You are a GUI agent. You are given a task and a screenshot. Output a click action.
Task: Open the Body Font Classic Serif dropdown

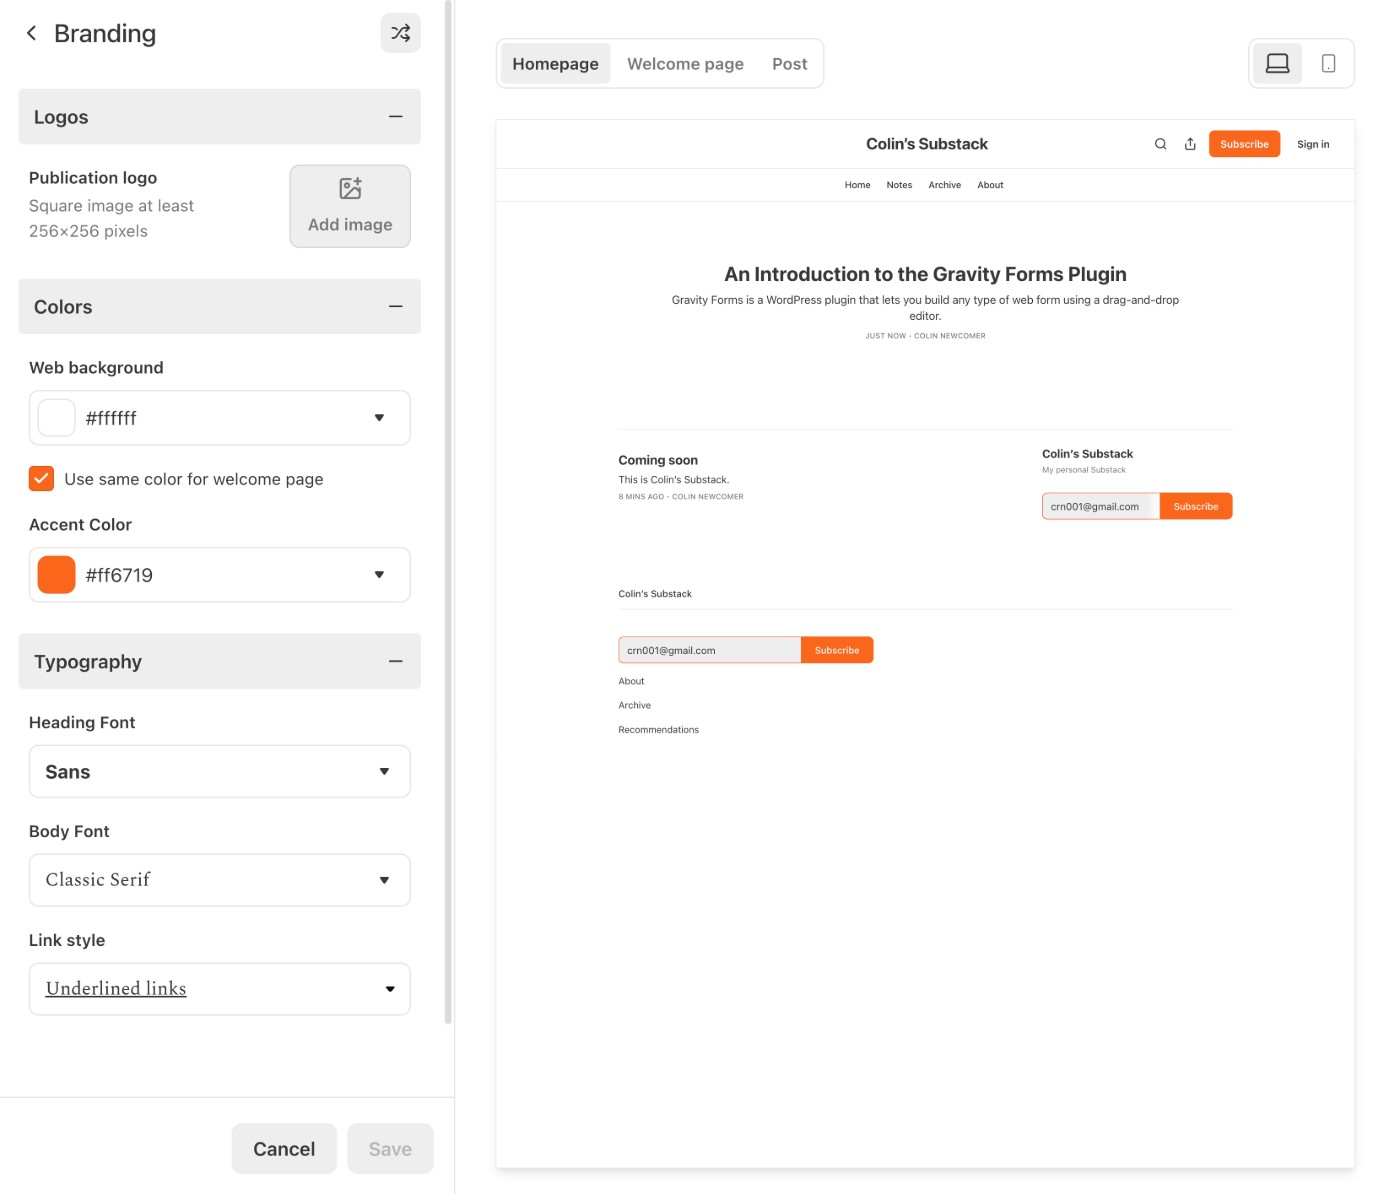pyautogui.click(x=219, y=880)
